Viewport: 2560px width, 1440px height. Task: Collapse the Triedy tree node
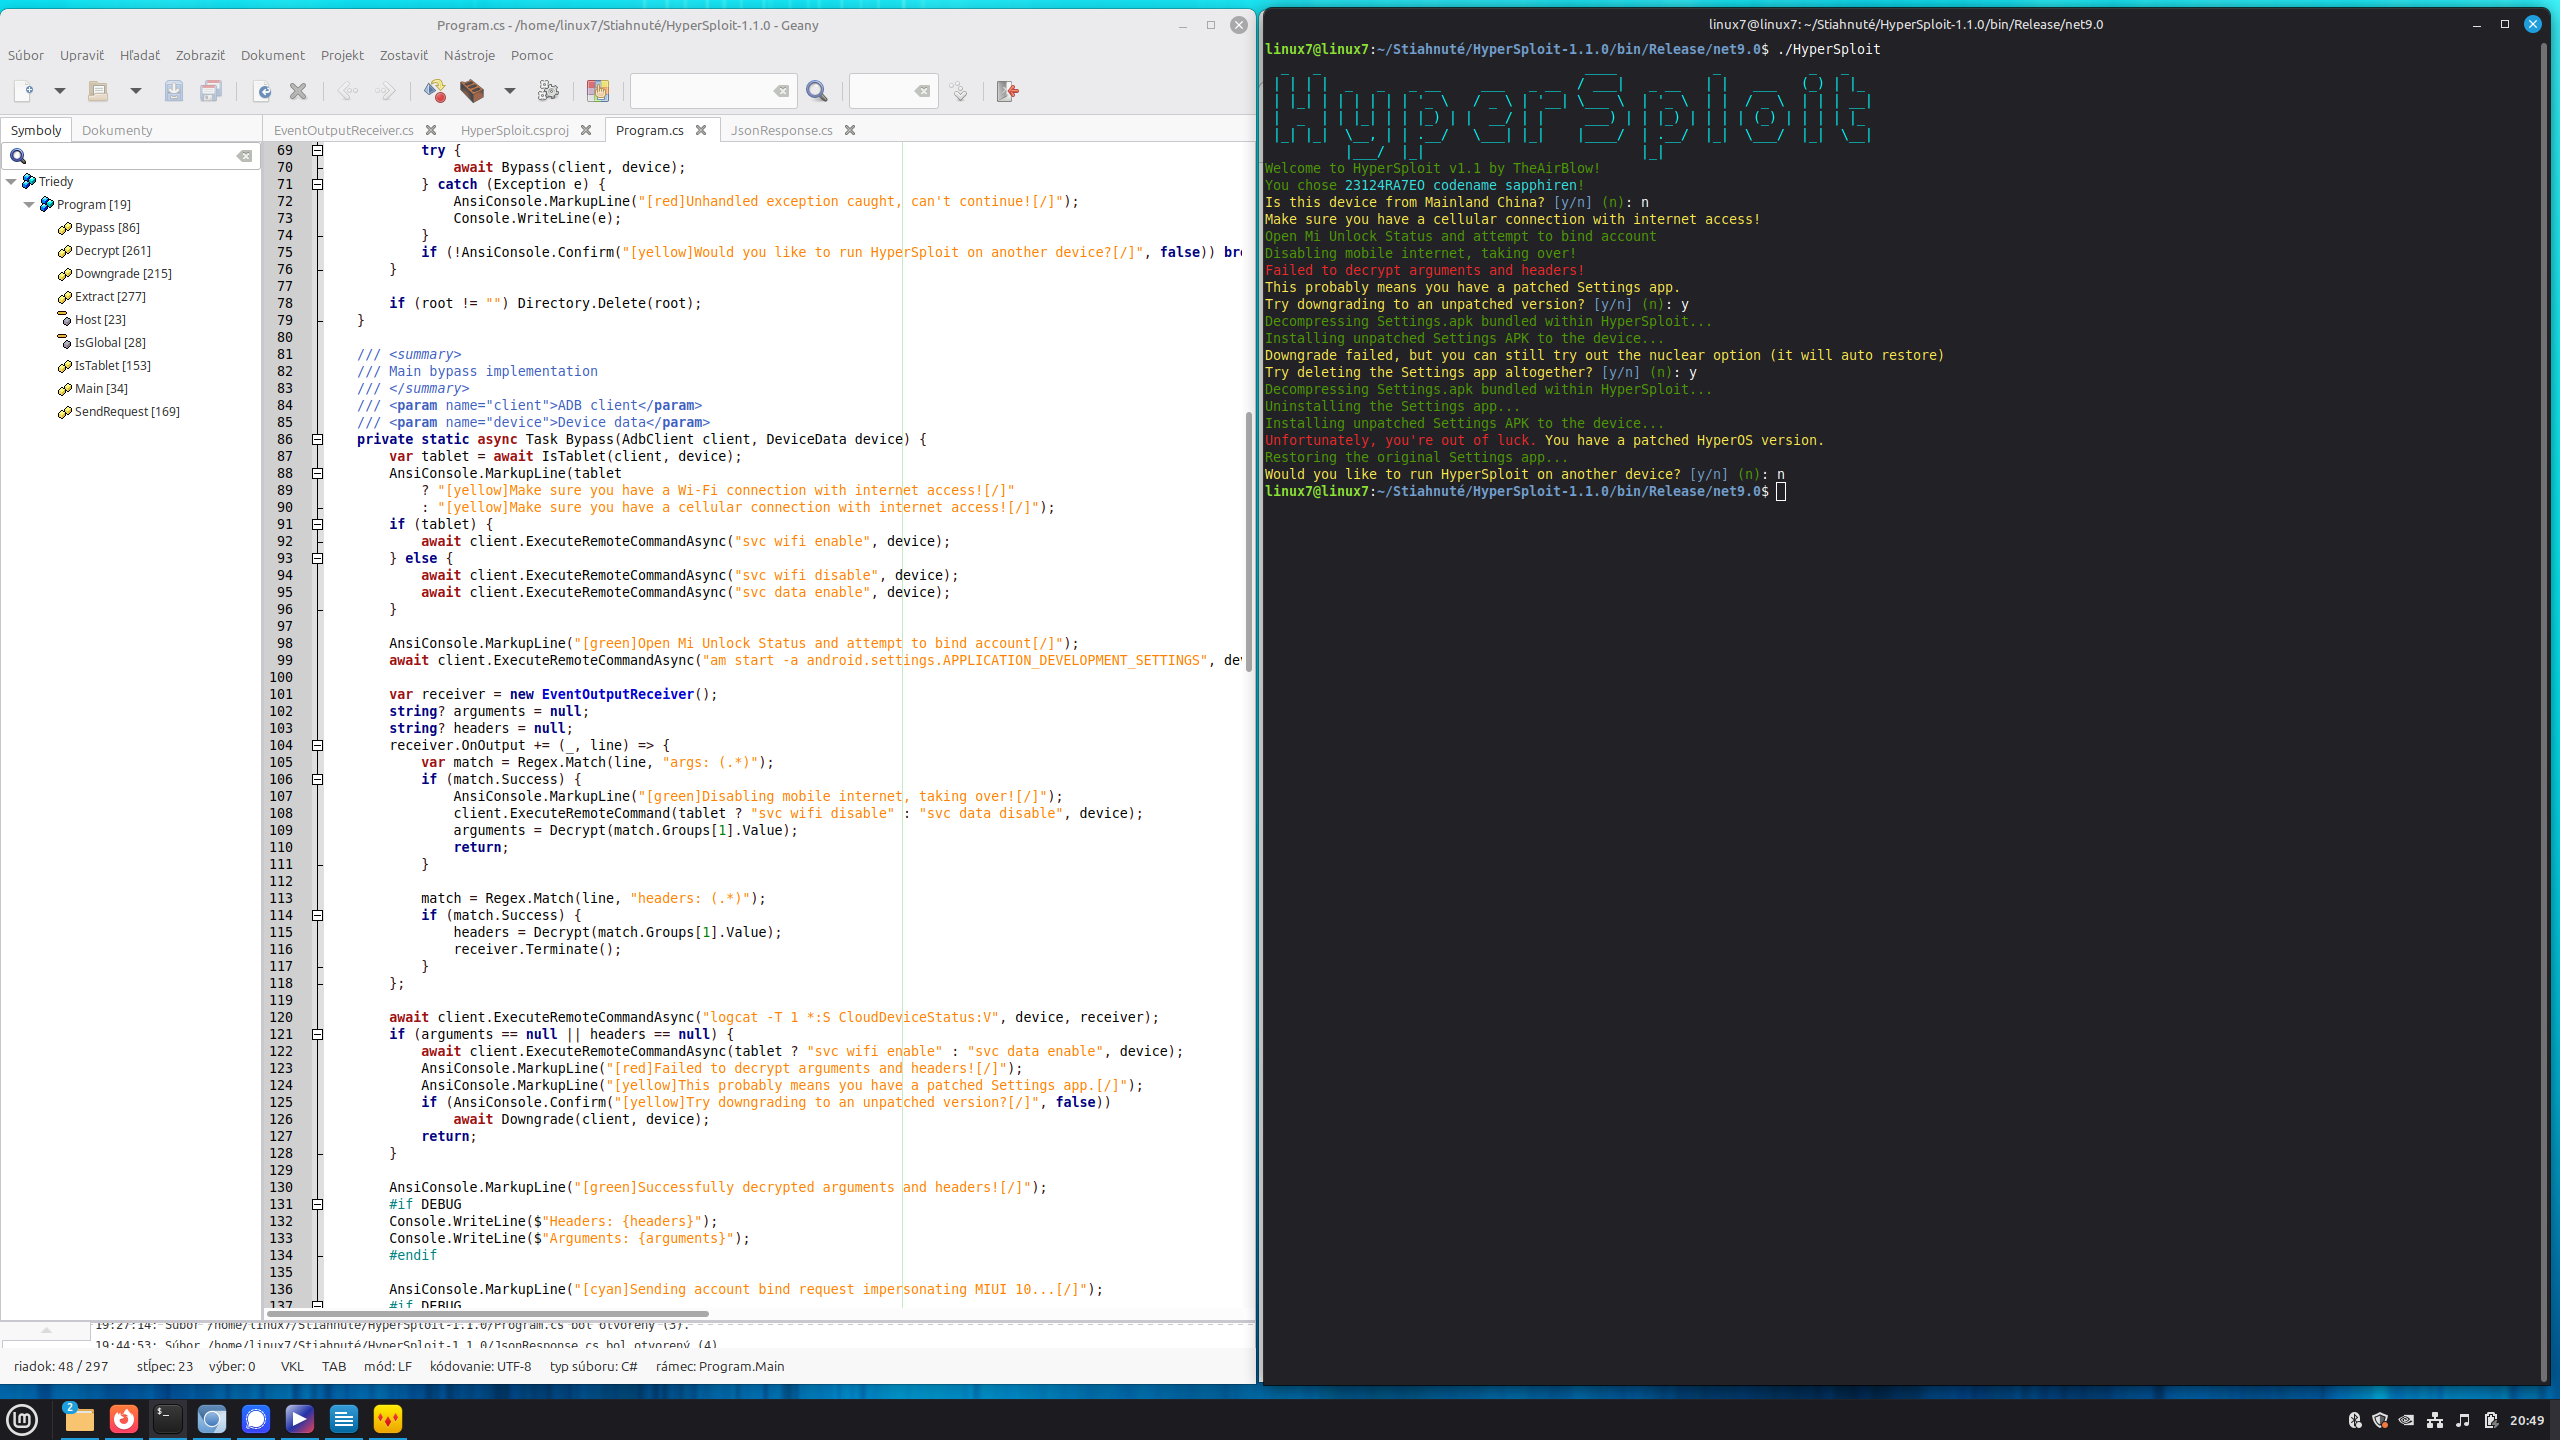[11, 181]
